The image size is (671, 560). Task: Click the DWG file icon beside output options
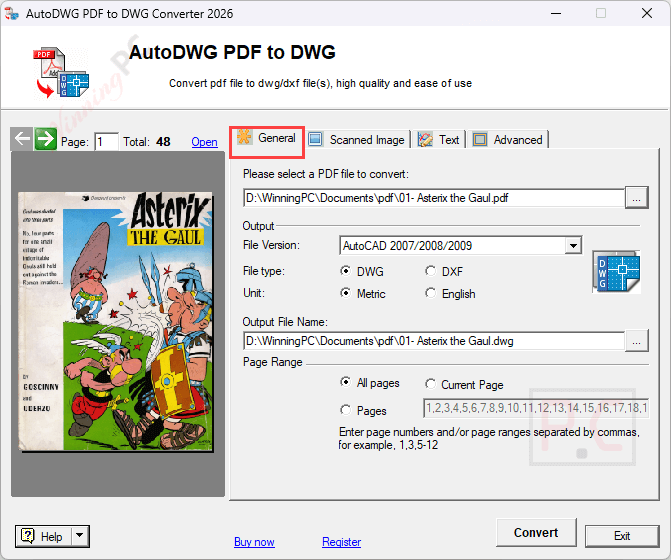click(617, 272)
